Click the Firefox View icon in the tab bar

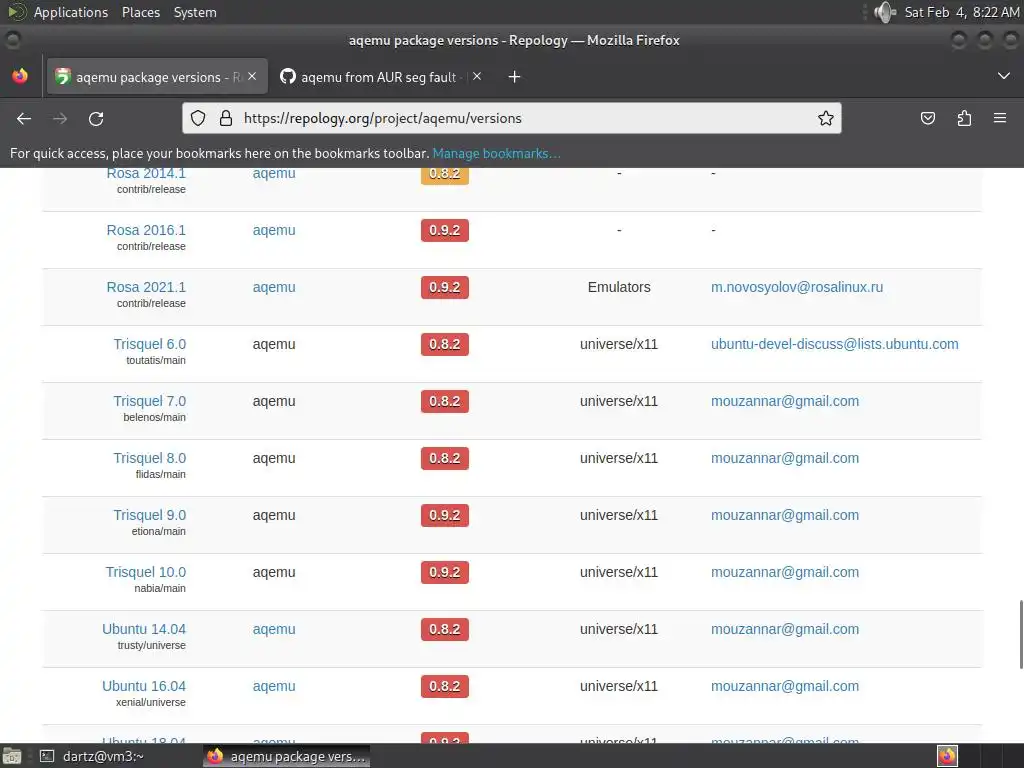(x=20, y=76)
